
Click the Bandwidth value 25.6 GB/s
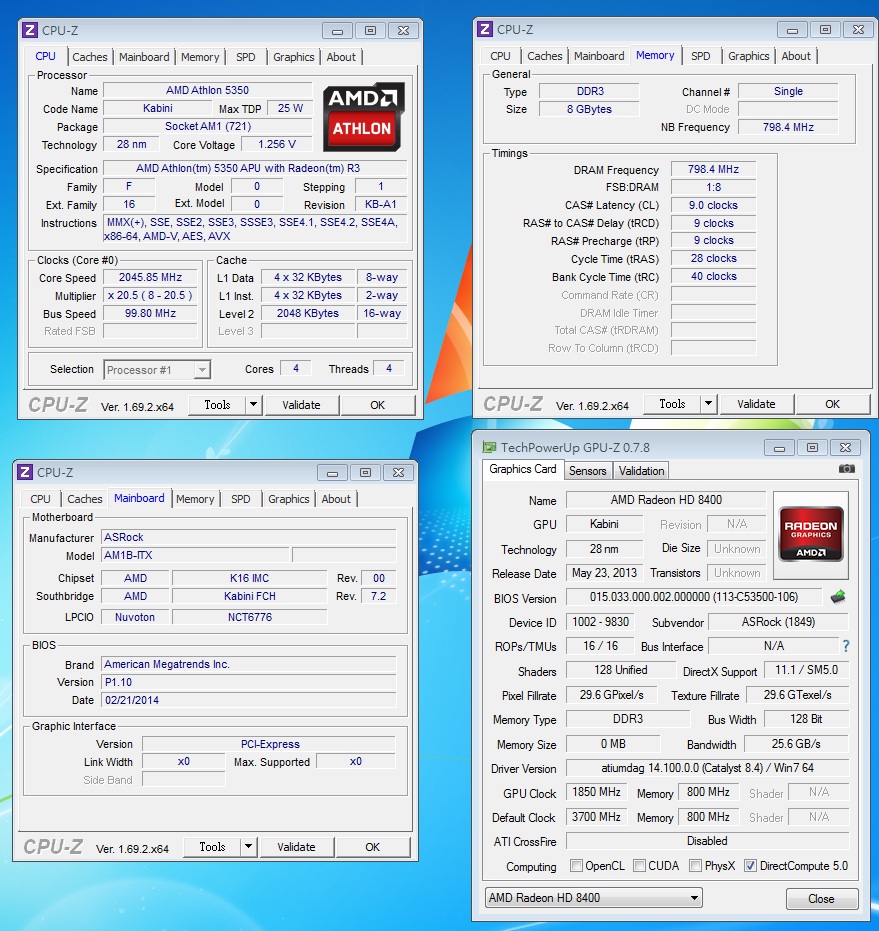tap(796, 743)
